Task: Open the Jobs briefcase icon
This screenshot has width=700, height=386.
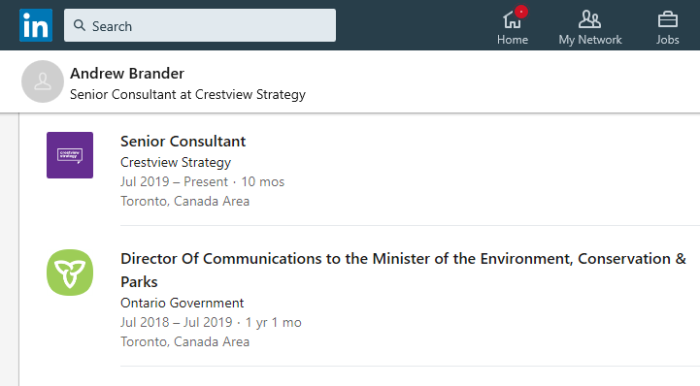Action: 667,20
